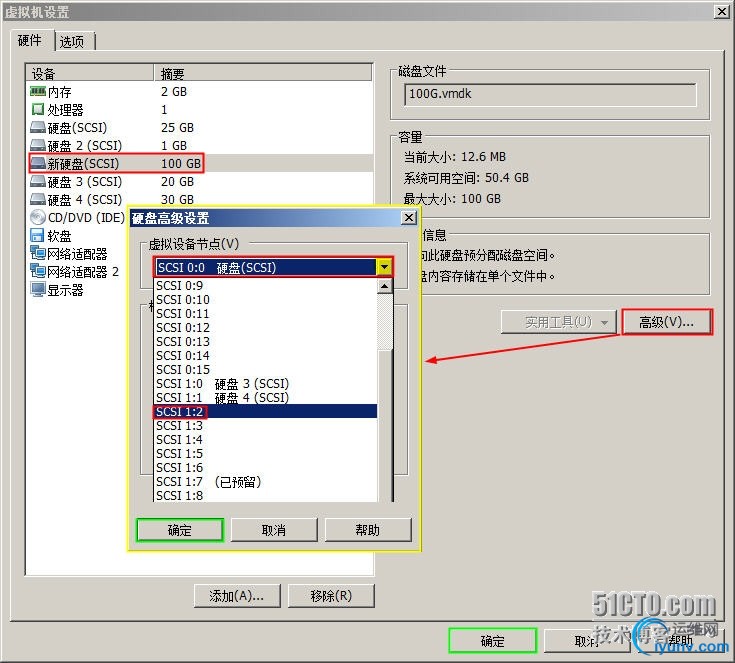
Task: Click the 30 GB summary value
Action: click(x=177, y=199)
